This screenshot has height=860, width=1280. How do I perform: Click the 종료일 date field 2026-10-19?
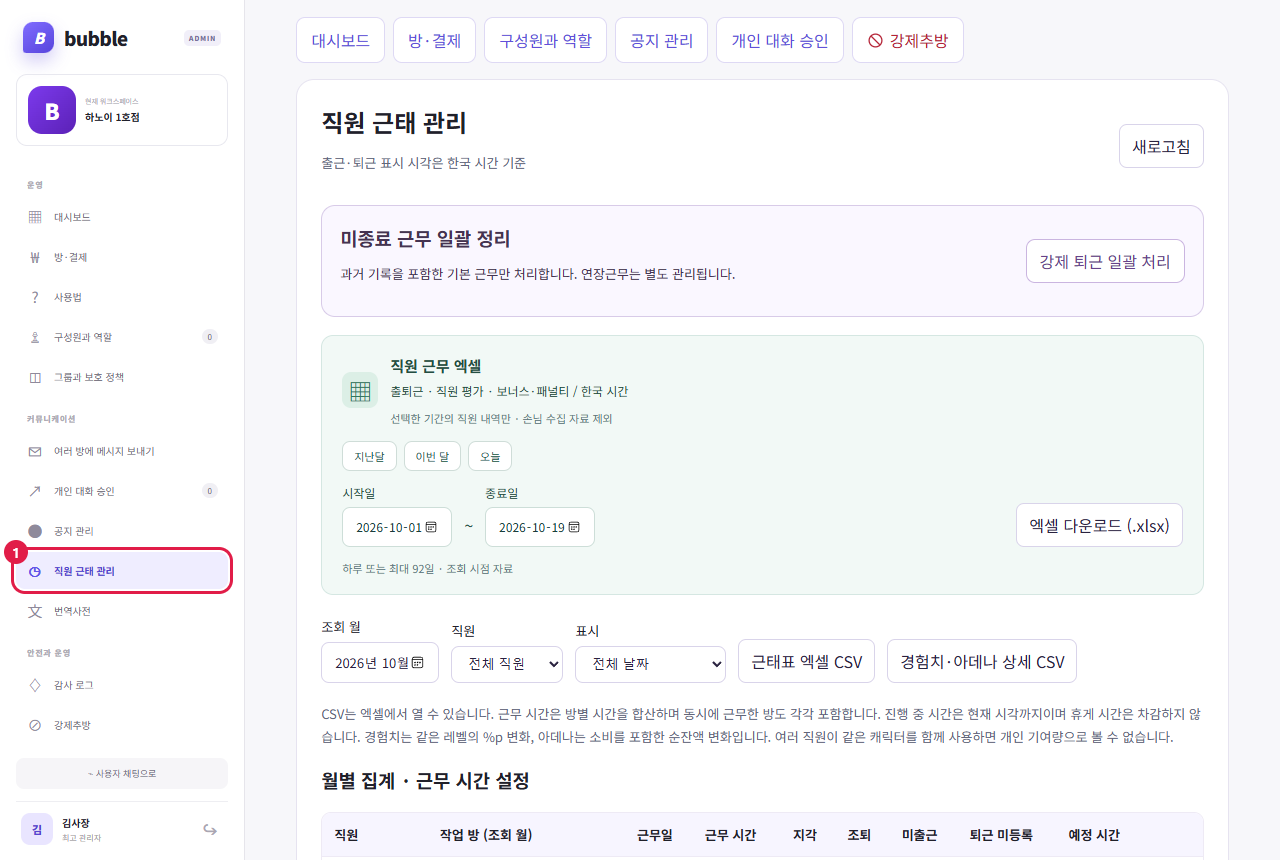tap(540, 527)
